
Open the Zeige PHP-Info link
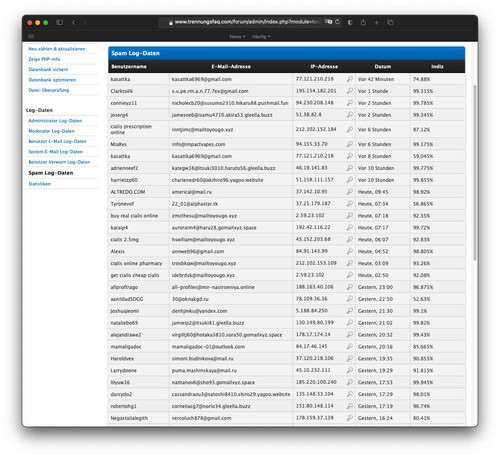point(44,59)
